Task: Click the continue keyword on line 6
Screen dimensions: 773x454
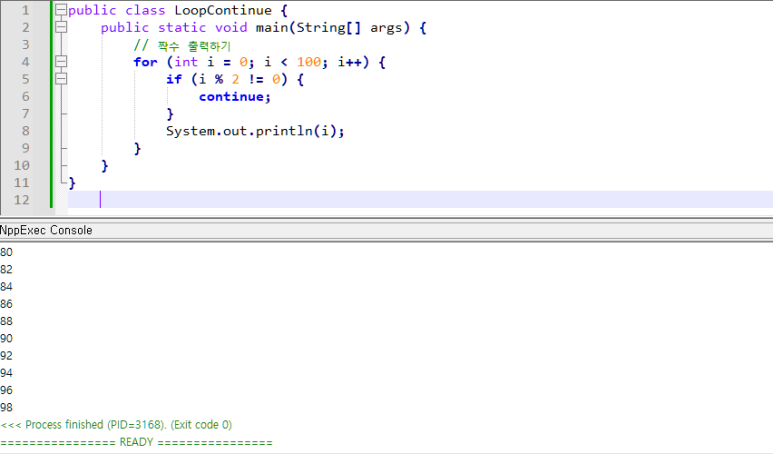Action: [x=231, y=97]
